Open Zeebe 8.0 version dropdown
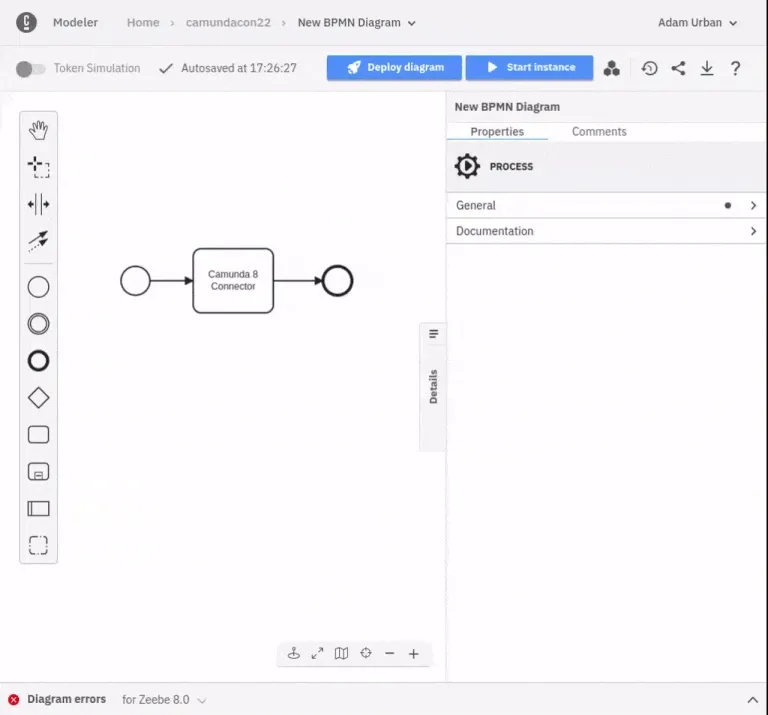 [164, 700]
